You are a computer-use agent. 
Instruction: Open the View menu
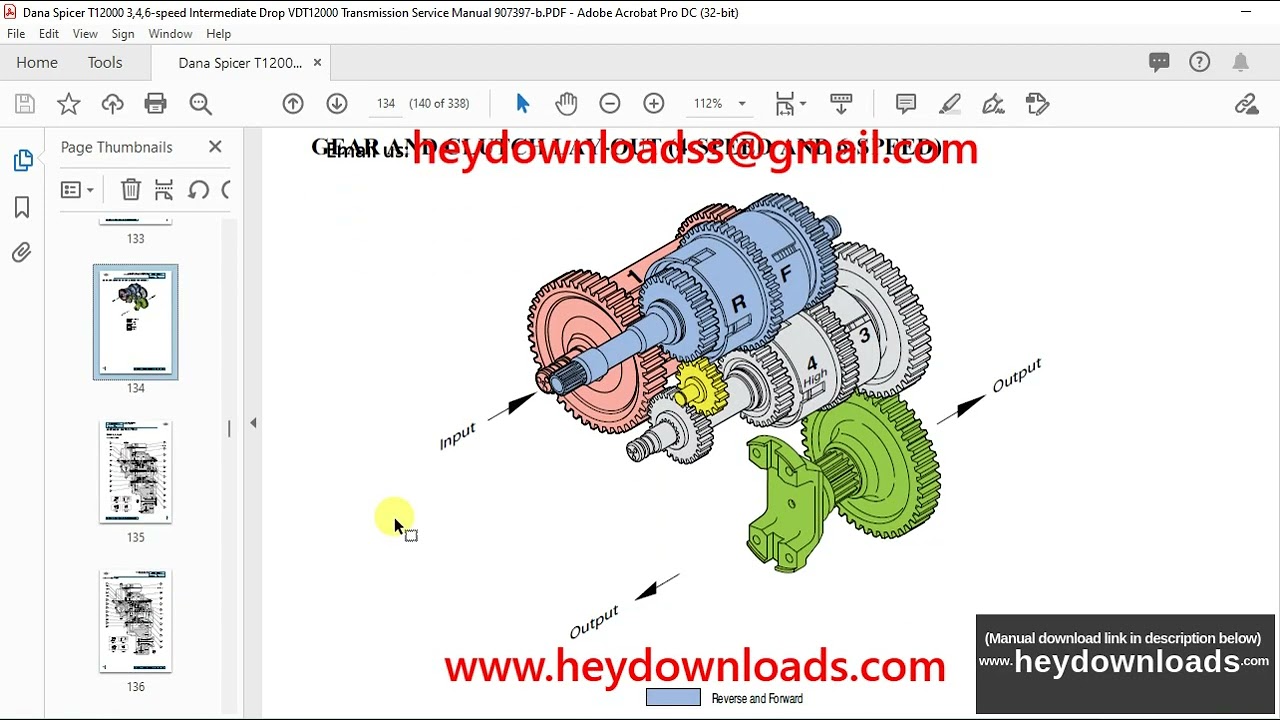85,33
